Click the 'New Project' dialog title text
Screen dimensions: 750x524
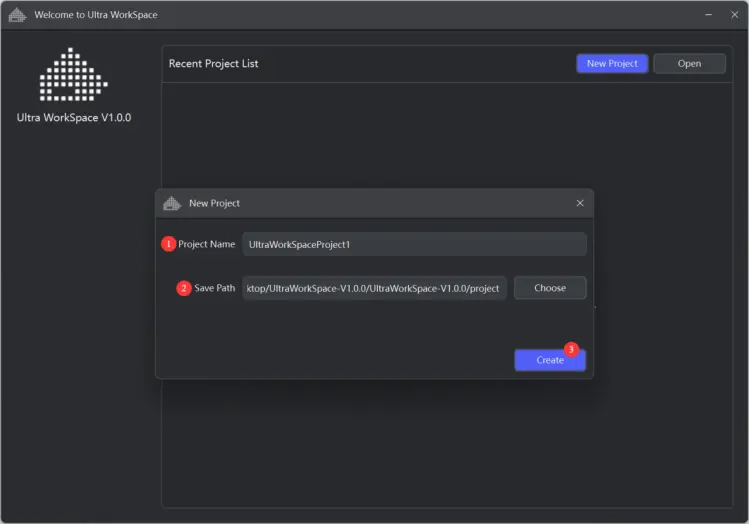pyautogui.click(x=214, y=203)
